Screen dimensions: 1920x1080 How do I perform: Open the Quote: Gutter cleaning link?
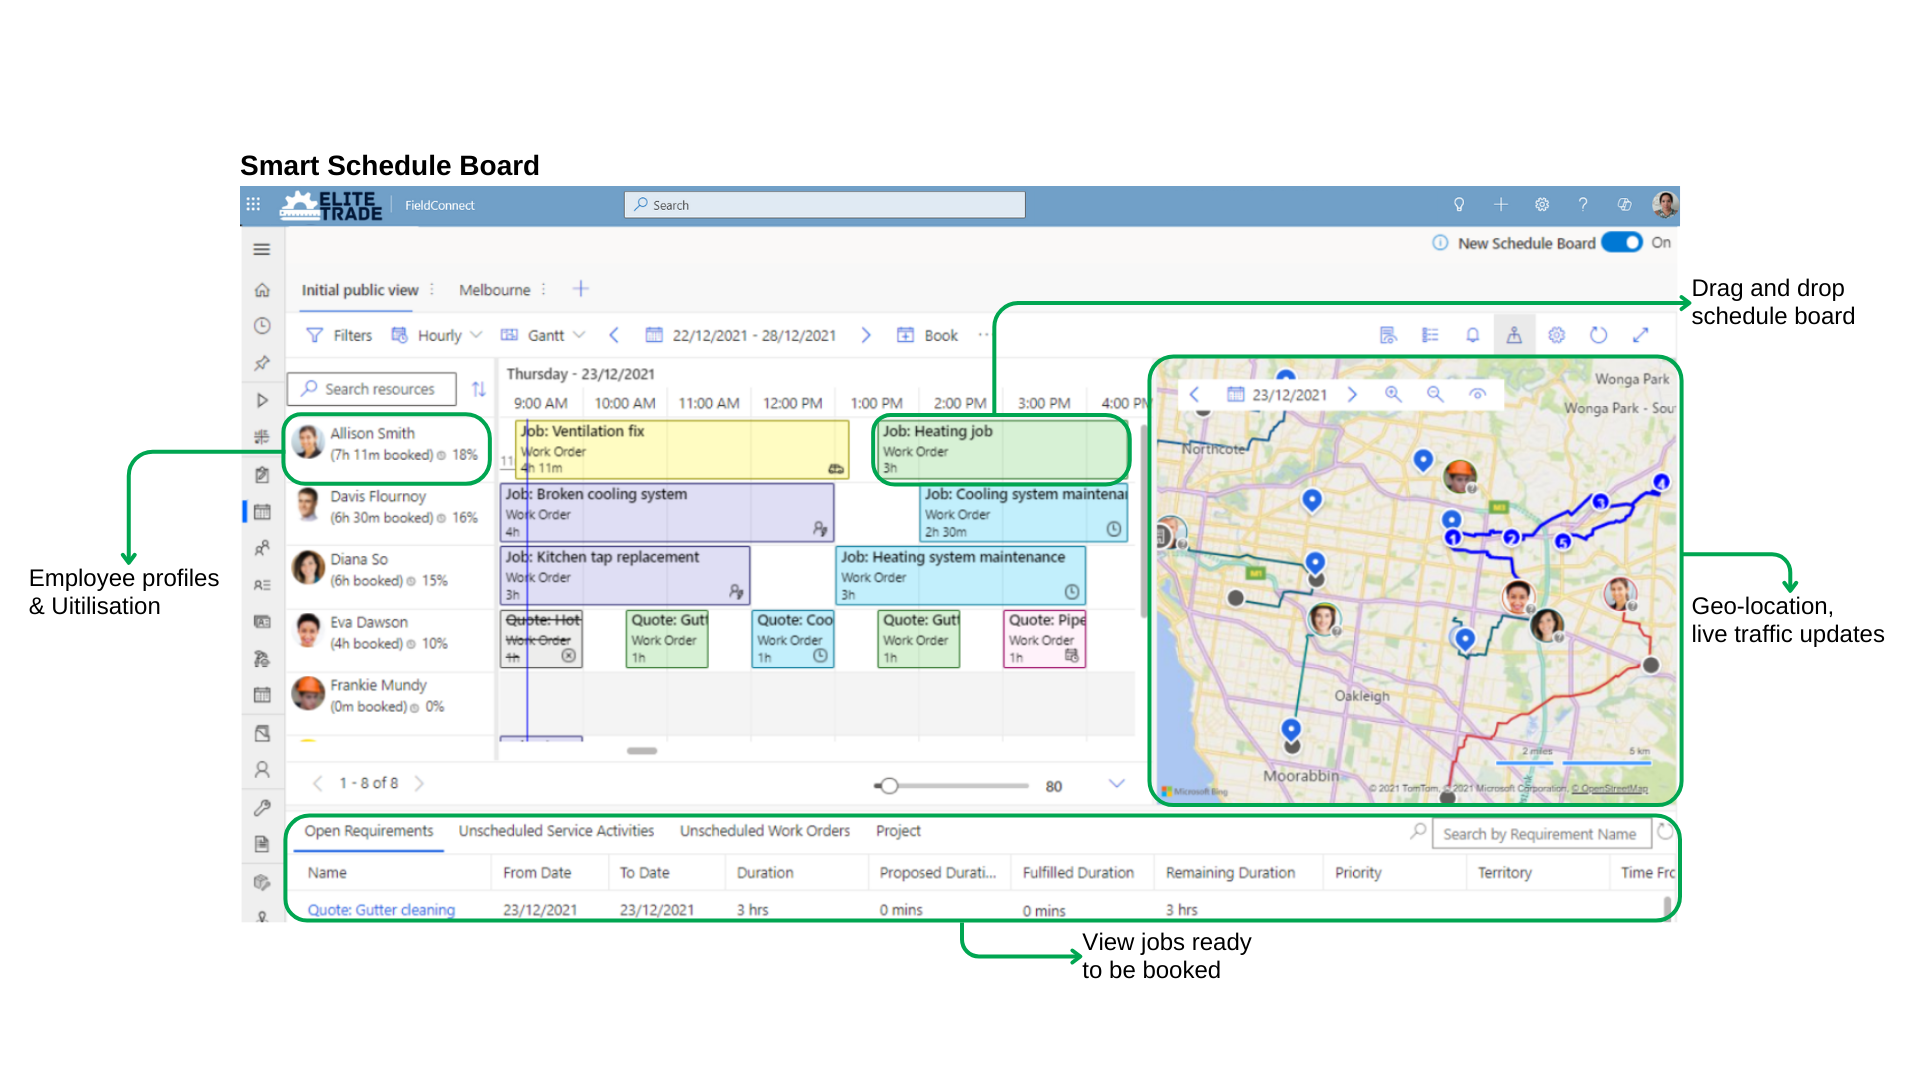(381, 909)
